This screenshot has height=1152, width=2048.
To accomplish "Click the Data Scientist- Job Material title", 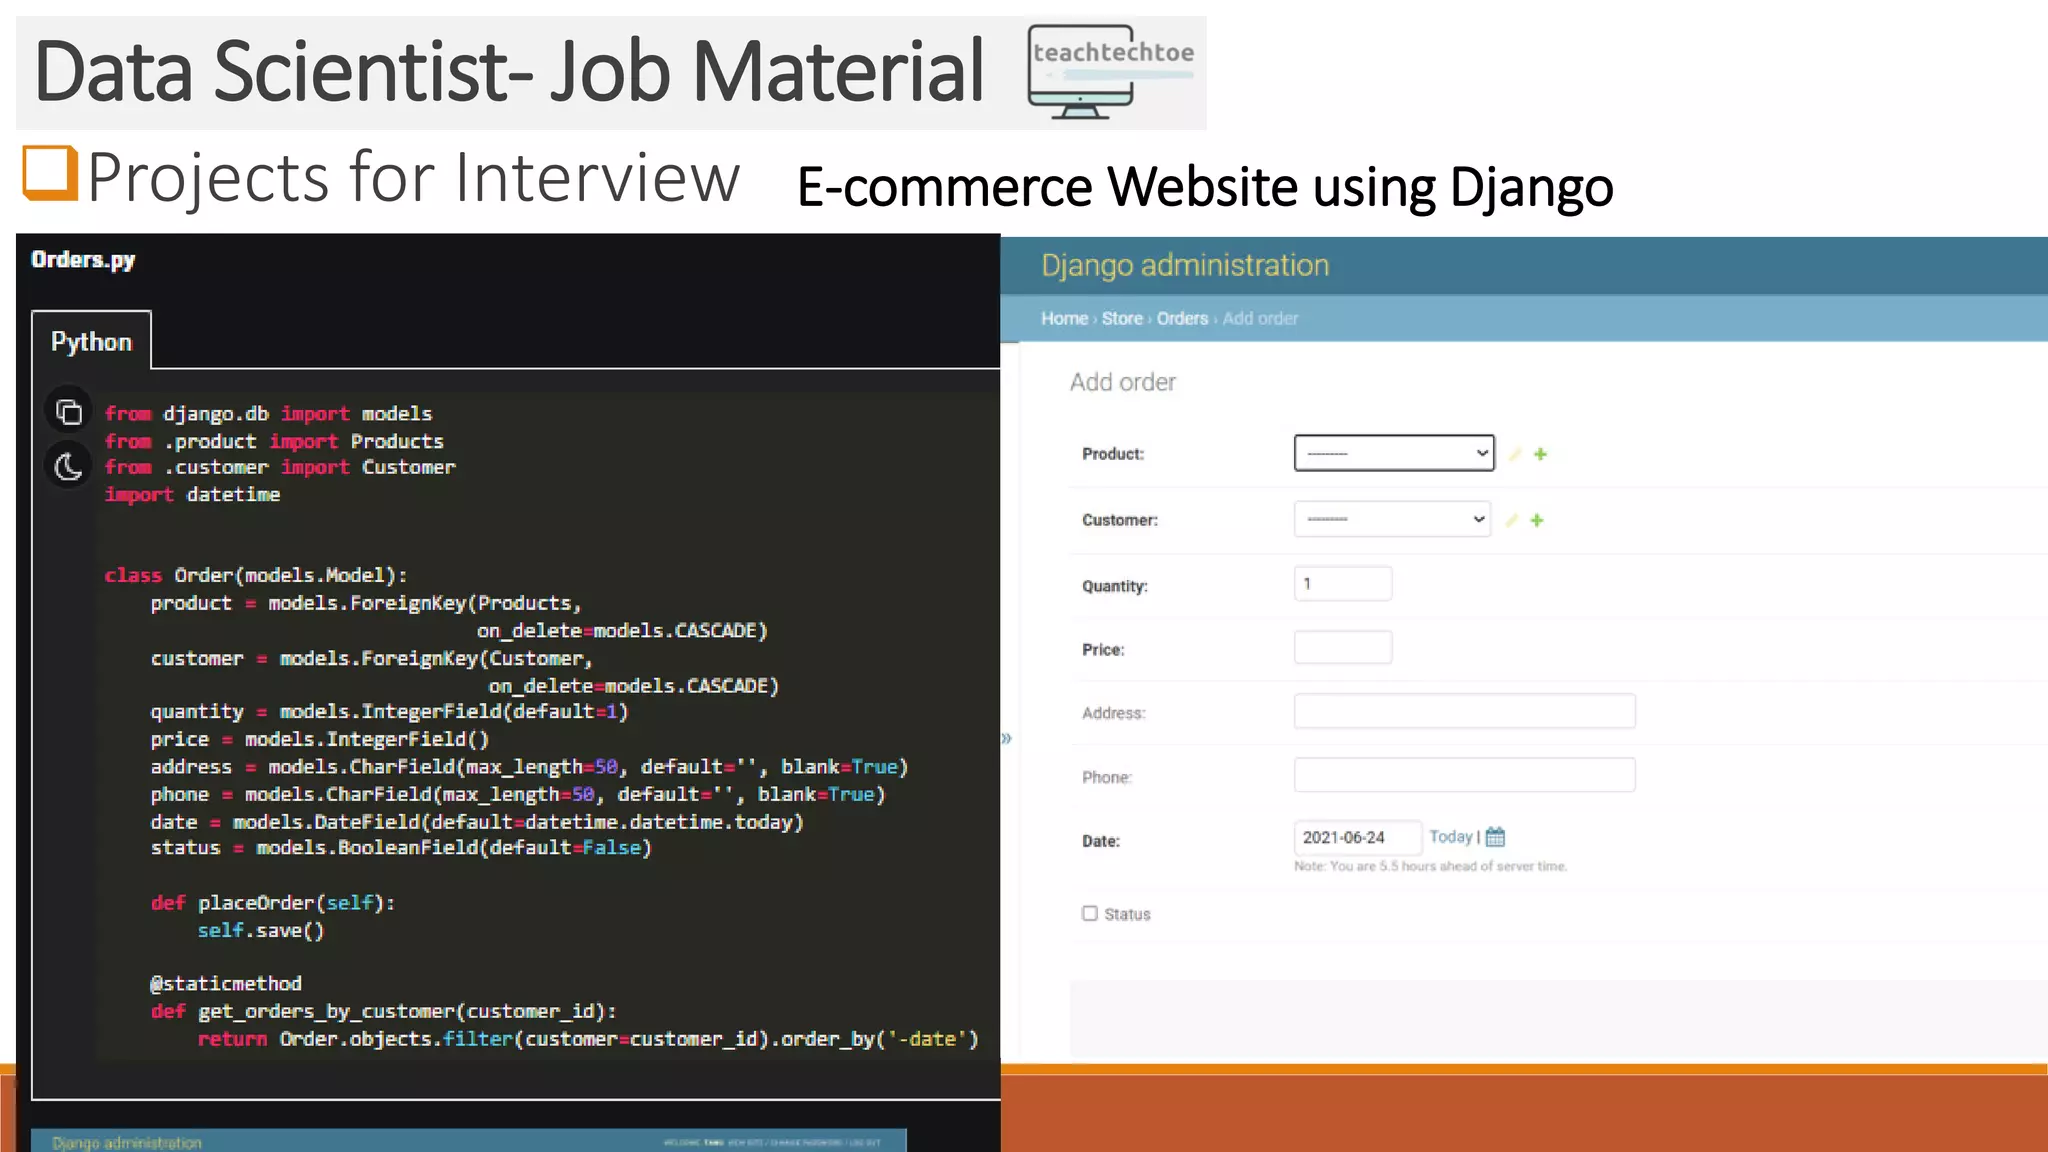I will [x=510, y=70].
